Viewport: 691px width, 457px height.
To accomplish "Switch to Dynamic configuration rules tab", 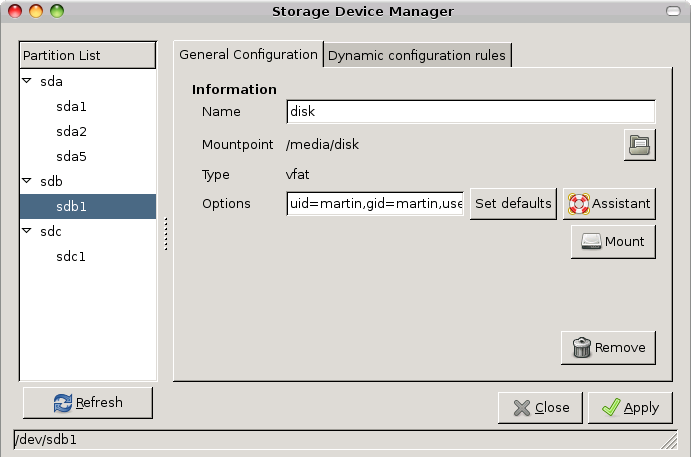I will pos(417,55).
